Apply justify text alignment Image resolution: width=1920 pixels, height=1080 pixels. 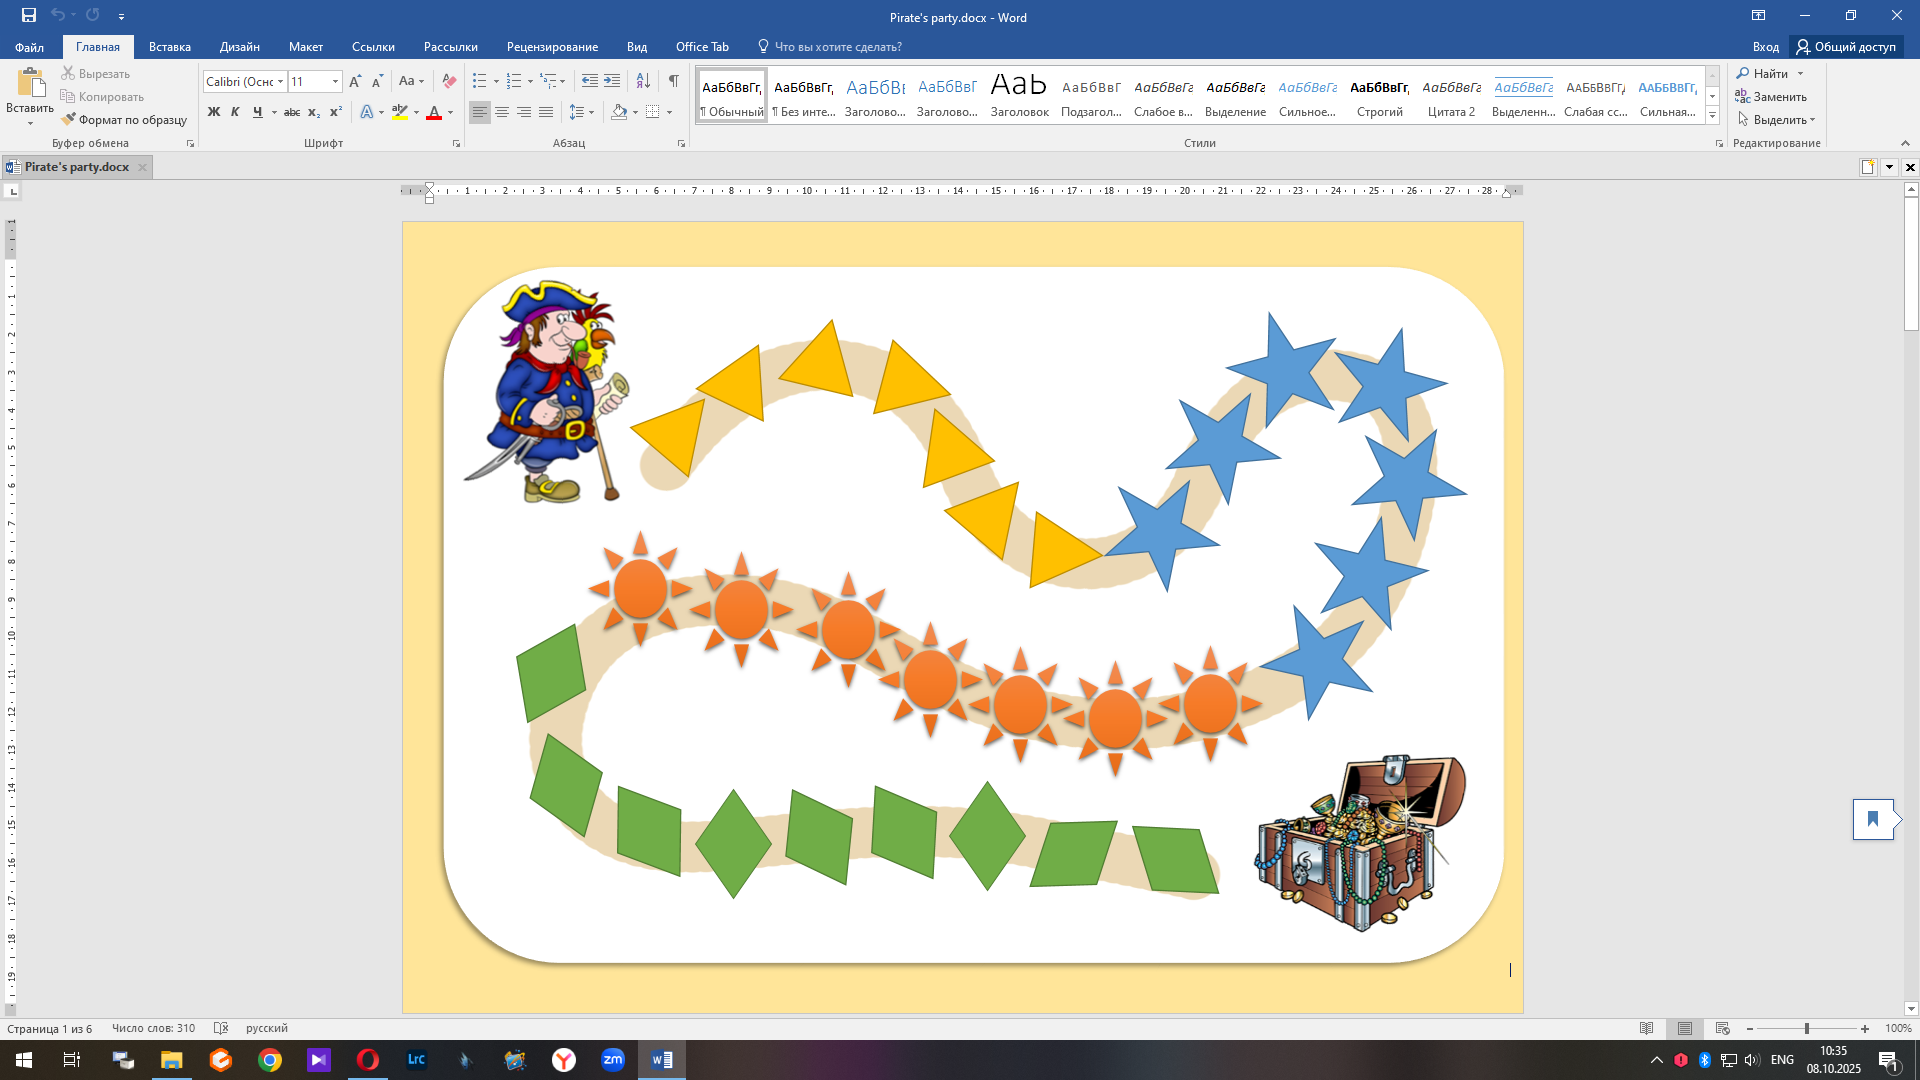point(546,112)
